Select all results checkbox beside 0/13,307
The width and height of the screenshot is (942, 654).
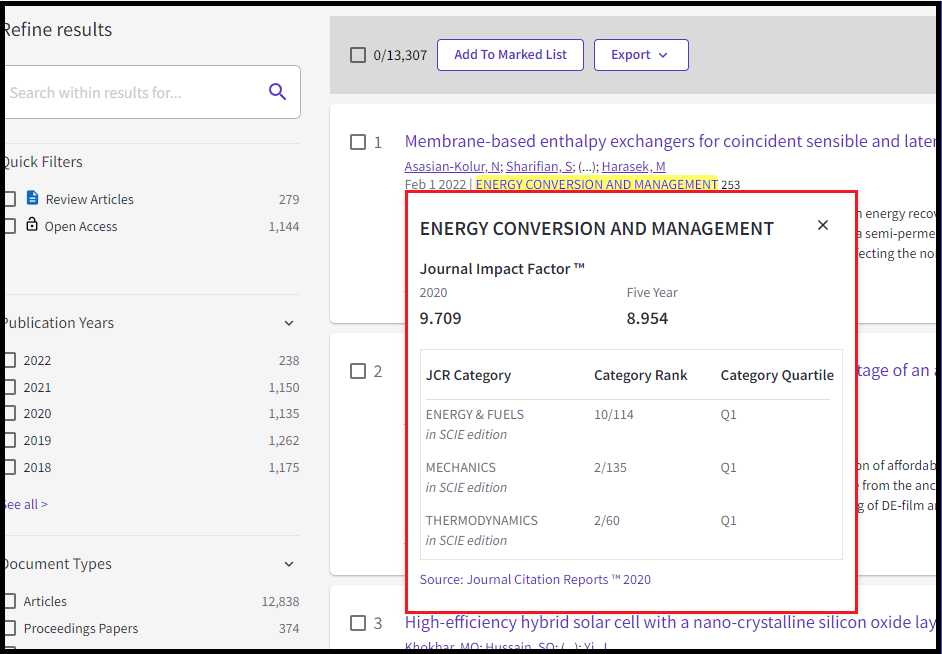coord(357,55)
